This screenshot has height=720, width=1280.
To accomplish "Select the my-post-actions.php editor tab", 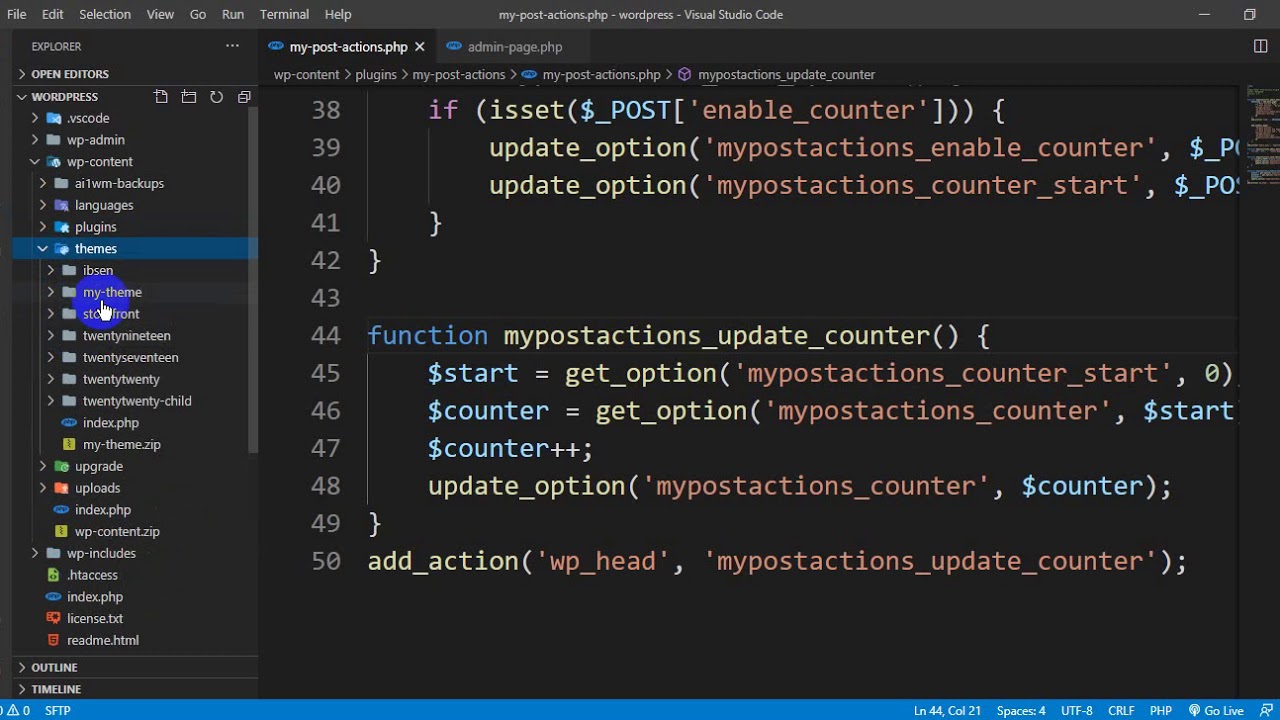I will [x=347, y=47].
